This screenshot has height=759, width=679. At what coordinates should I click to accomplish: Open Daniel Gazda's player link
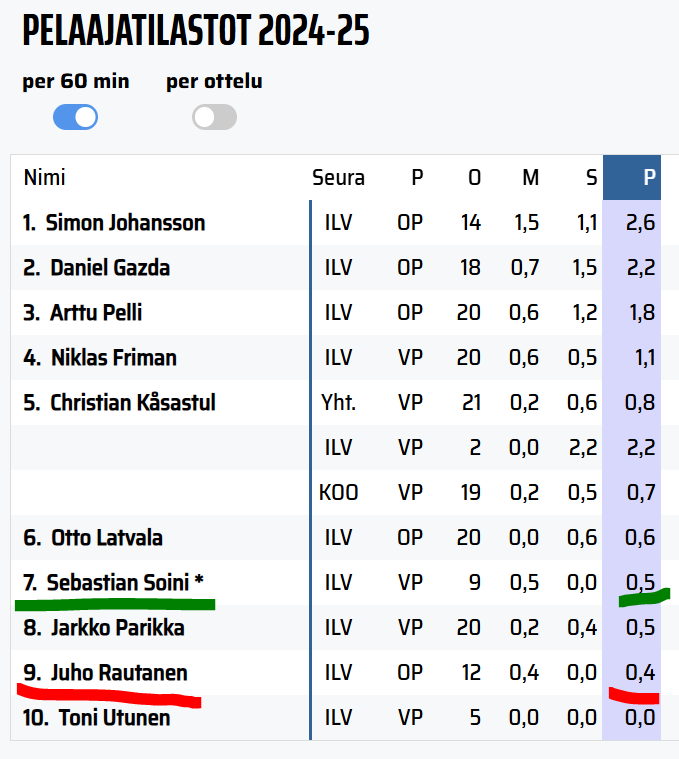pos(110,268)
